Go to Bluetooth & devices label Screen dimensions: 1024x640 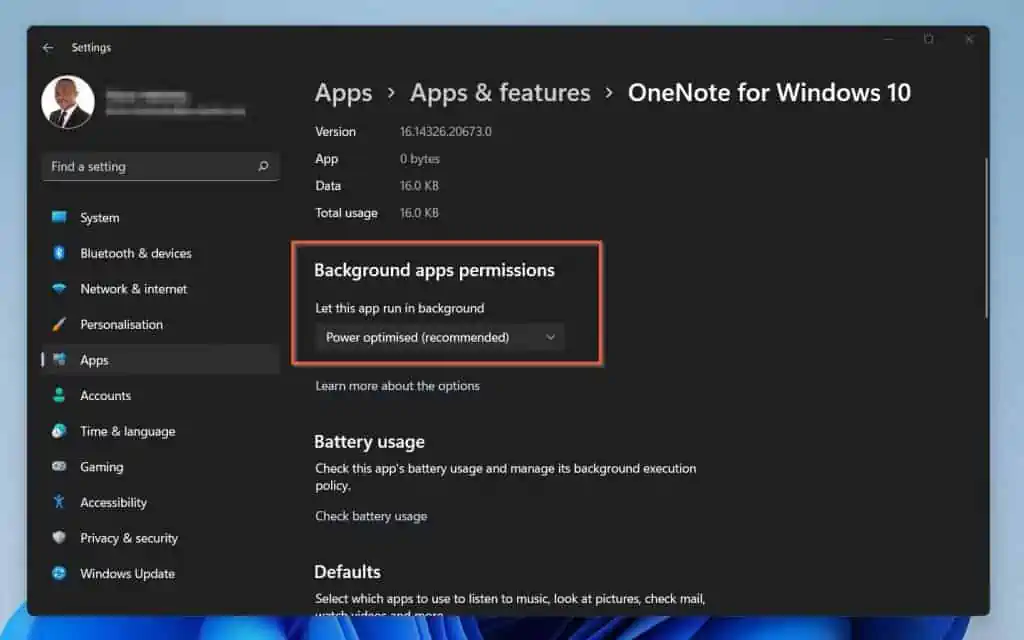[136, 253]
